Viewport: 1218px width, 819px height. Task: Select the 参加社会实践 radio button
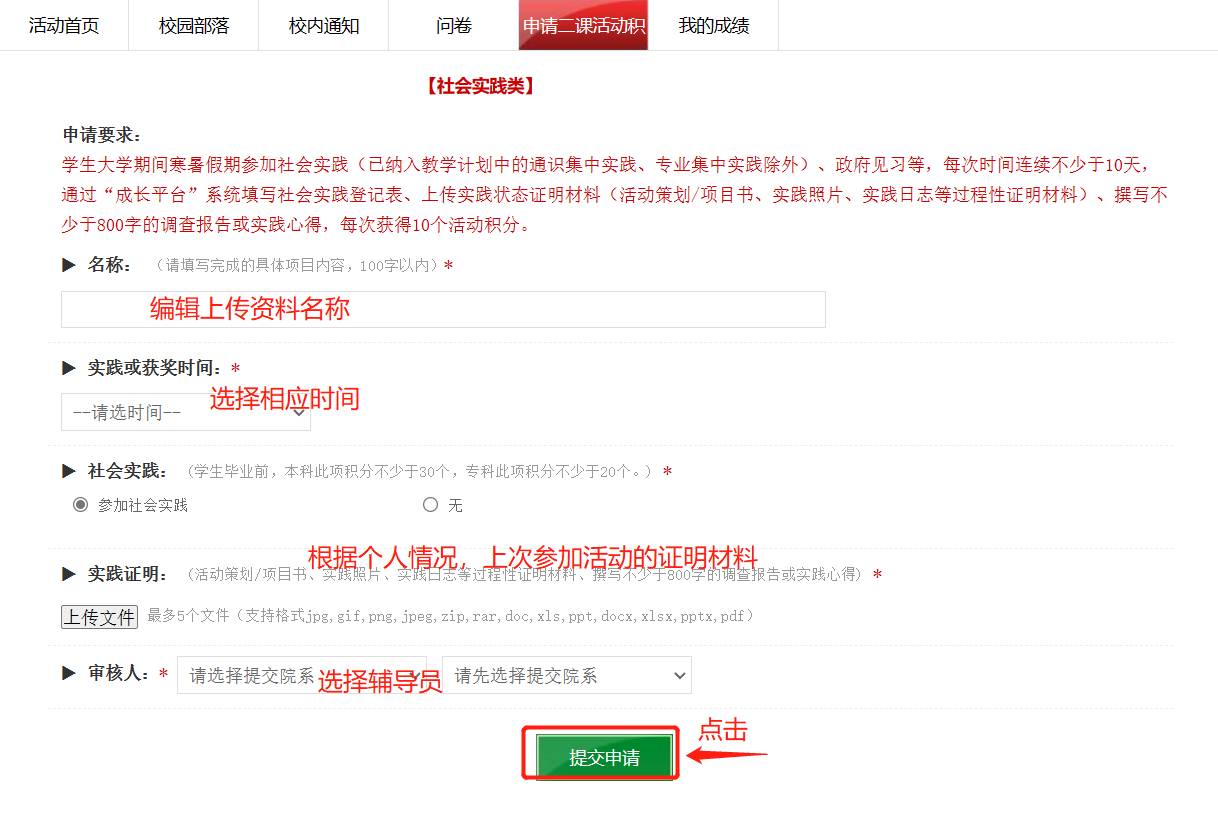click(80, 505)
